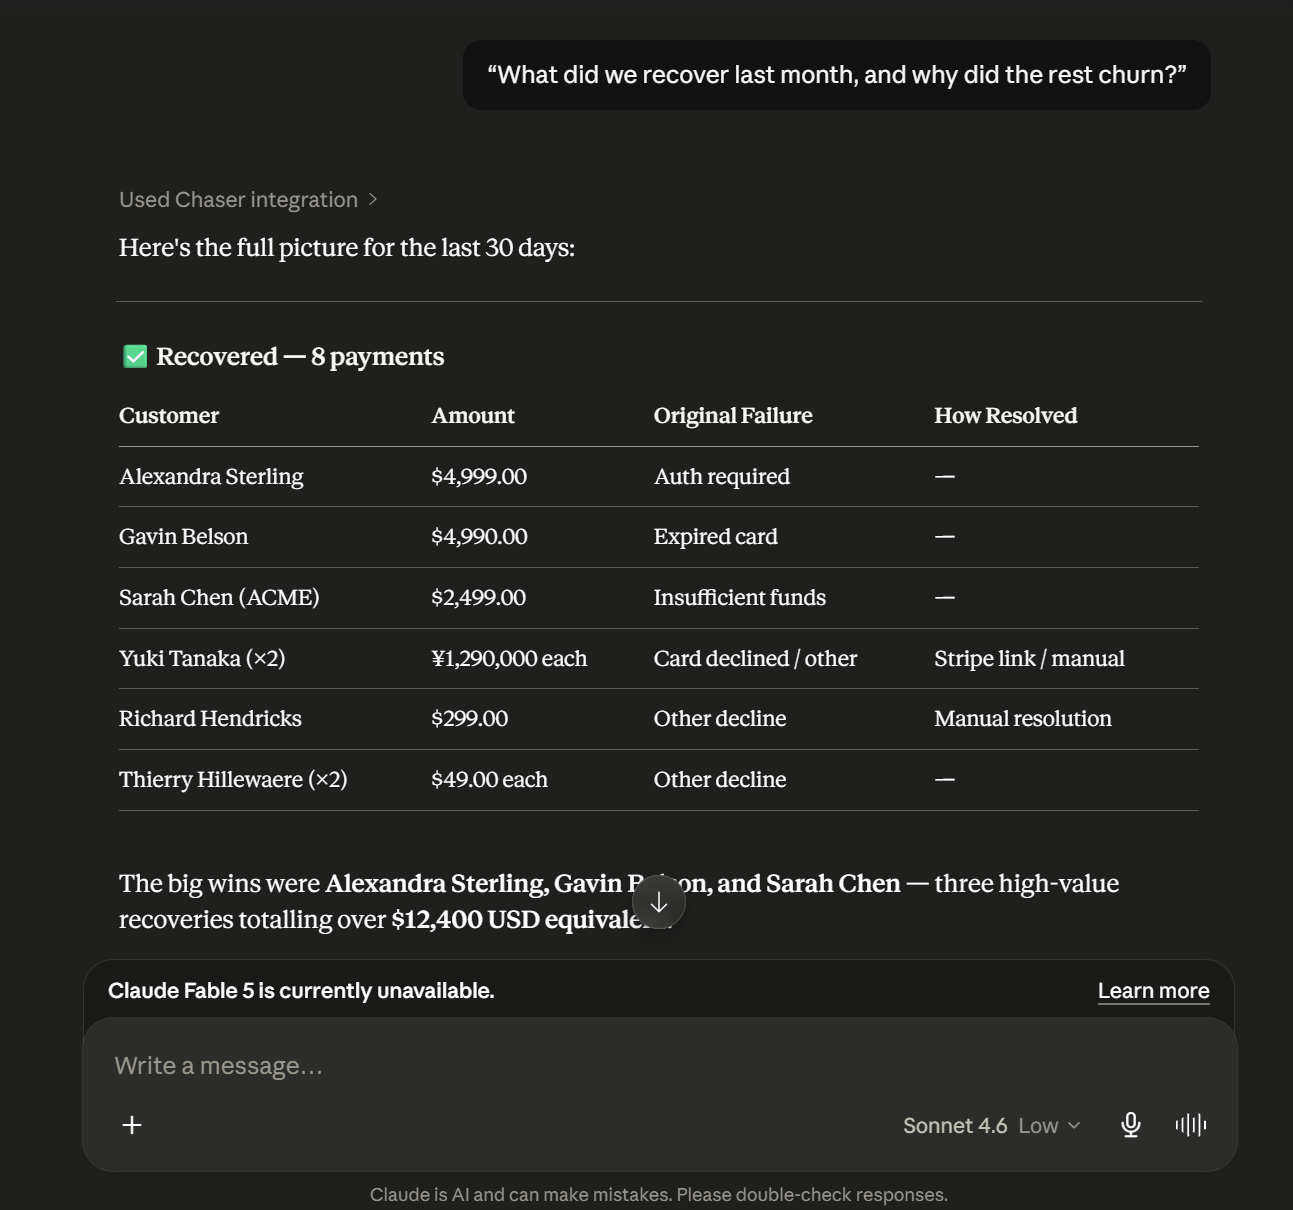Click Other decline in Richard Hendricks row
The image size is (1293, 1210).
point(720,719)
